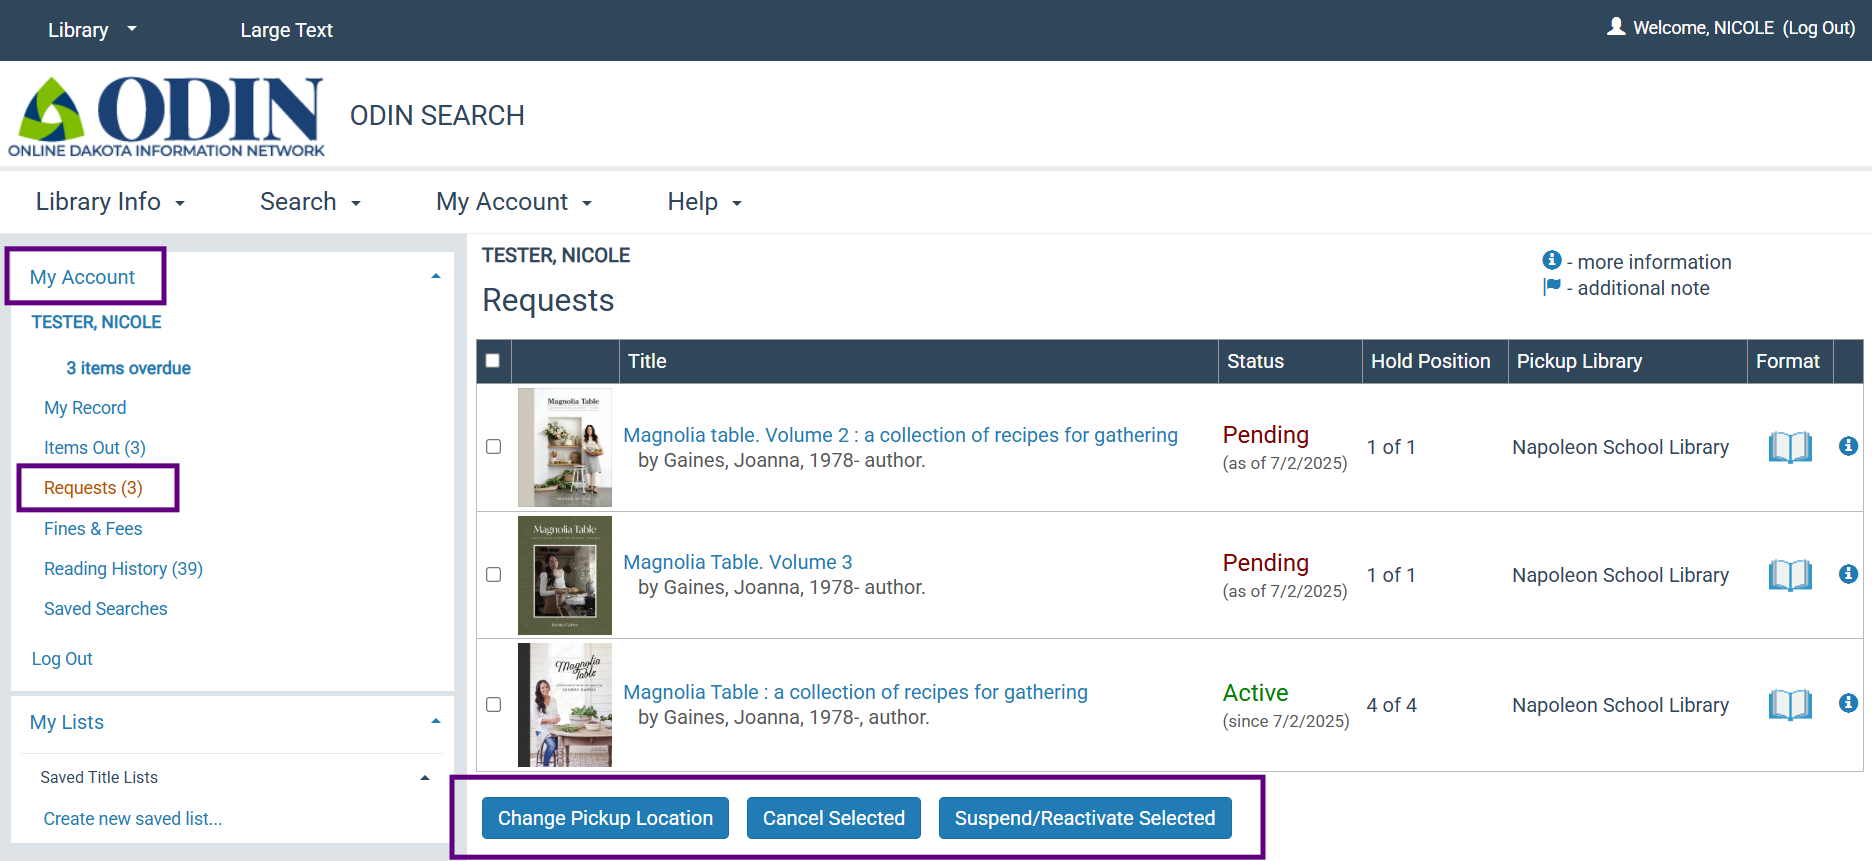Click the ODIN logo image
This screenshot has height=861, width=1872.
pyautogui.click(x=166, y=116)
